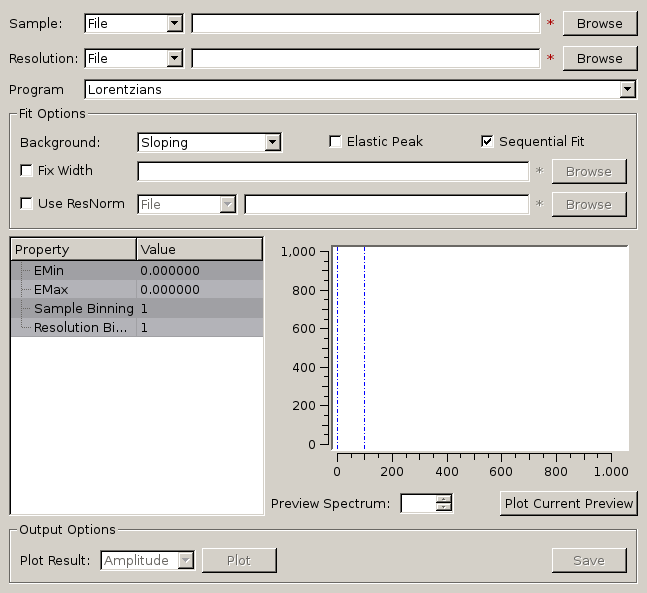Tick the Fix Width checkbox
Screen dimensions: 647x593
(x=27, y=171)
